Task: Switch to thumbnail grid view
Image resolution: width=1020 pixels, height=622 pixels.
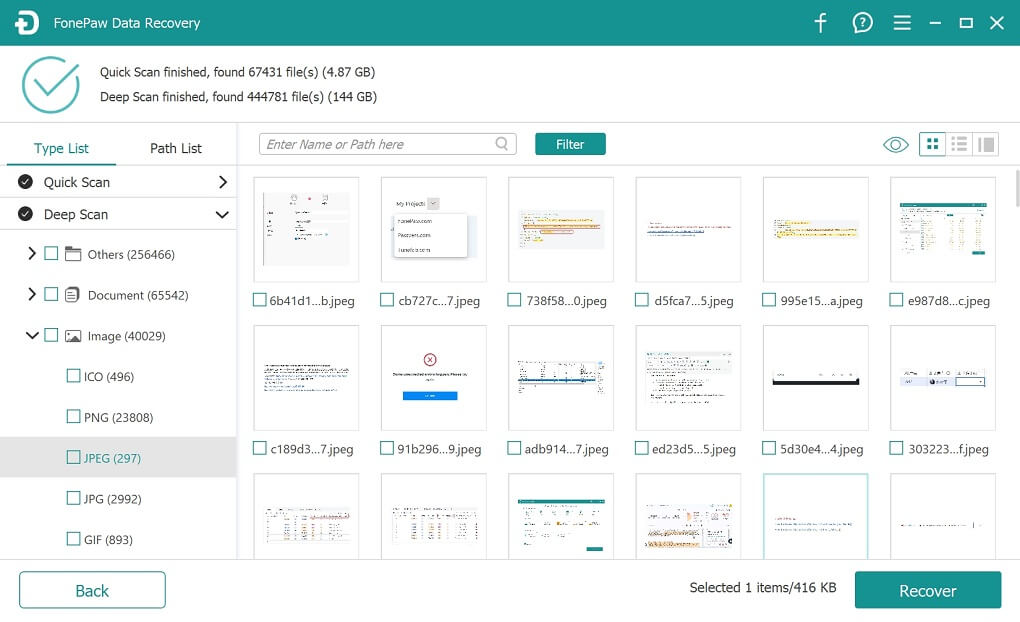Action: [932, 144]
